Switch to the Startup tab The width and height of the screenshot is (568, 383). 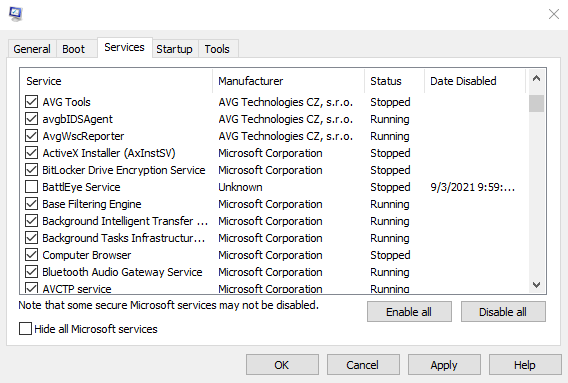point(175,49)
